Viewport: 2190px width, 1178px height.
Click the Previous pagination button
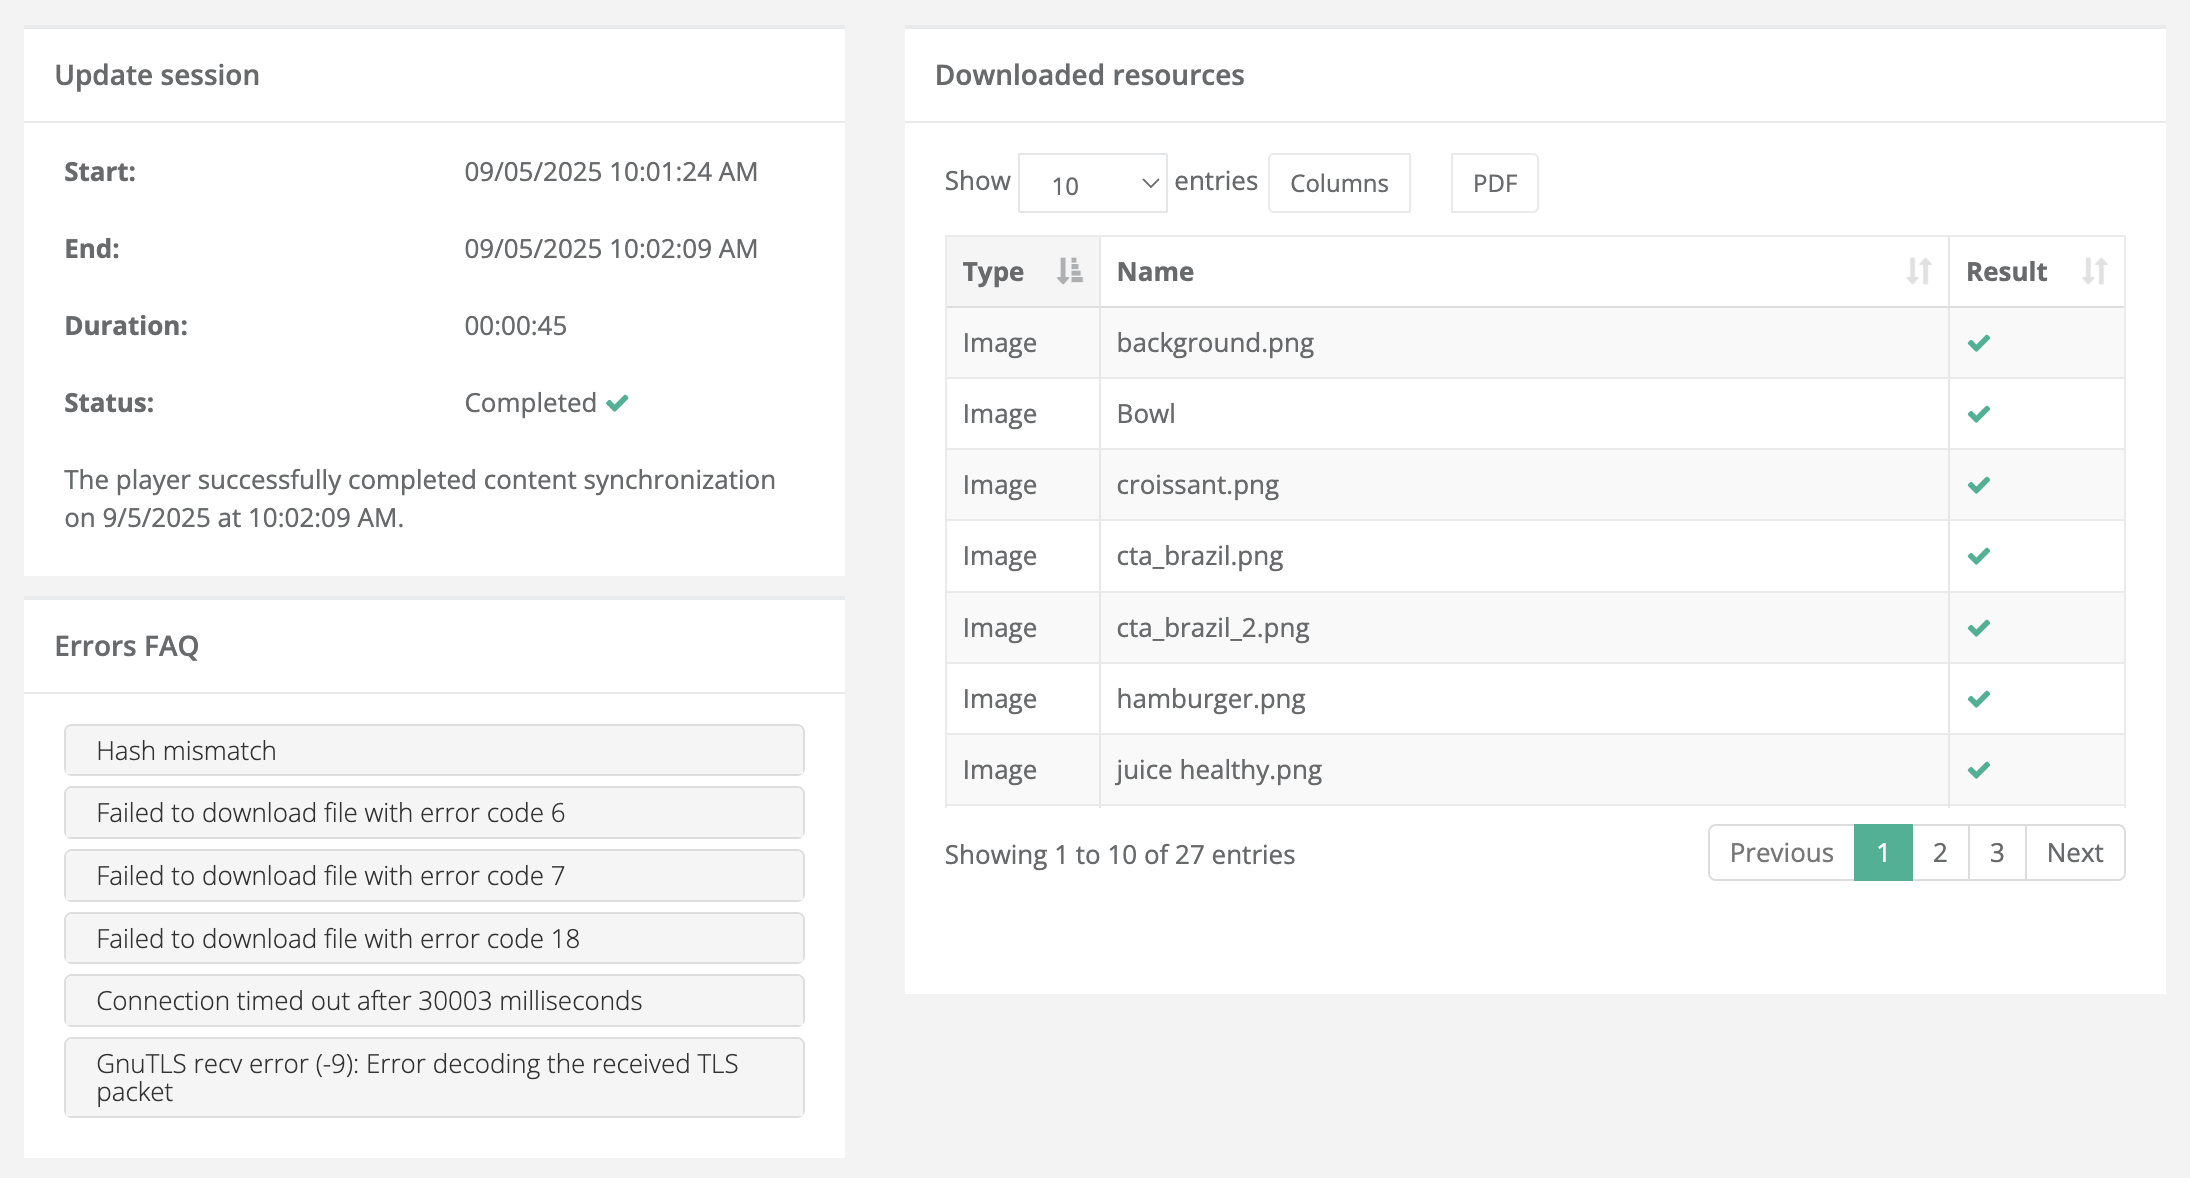(x=1781, y=853)
